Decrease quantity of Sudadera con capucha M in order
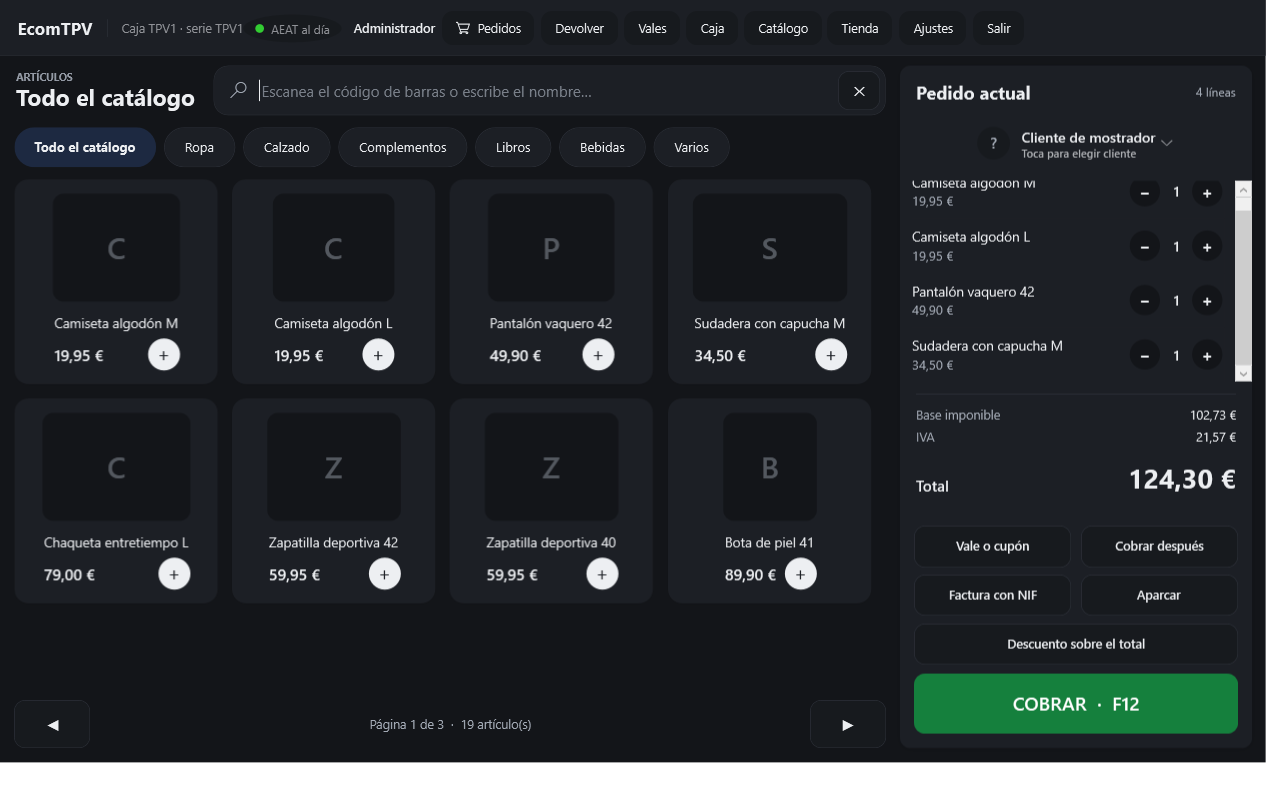Screen dimensions: 1280x800 (x=1145, y=356)
